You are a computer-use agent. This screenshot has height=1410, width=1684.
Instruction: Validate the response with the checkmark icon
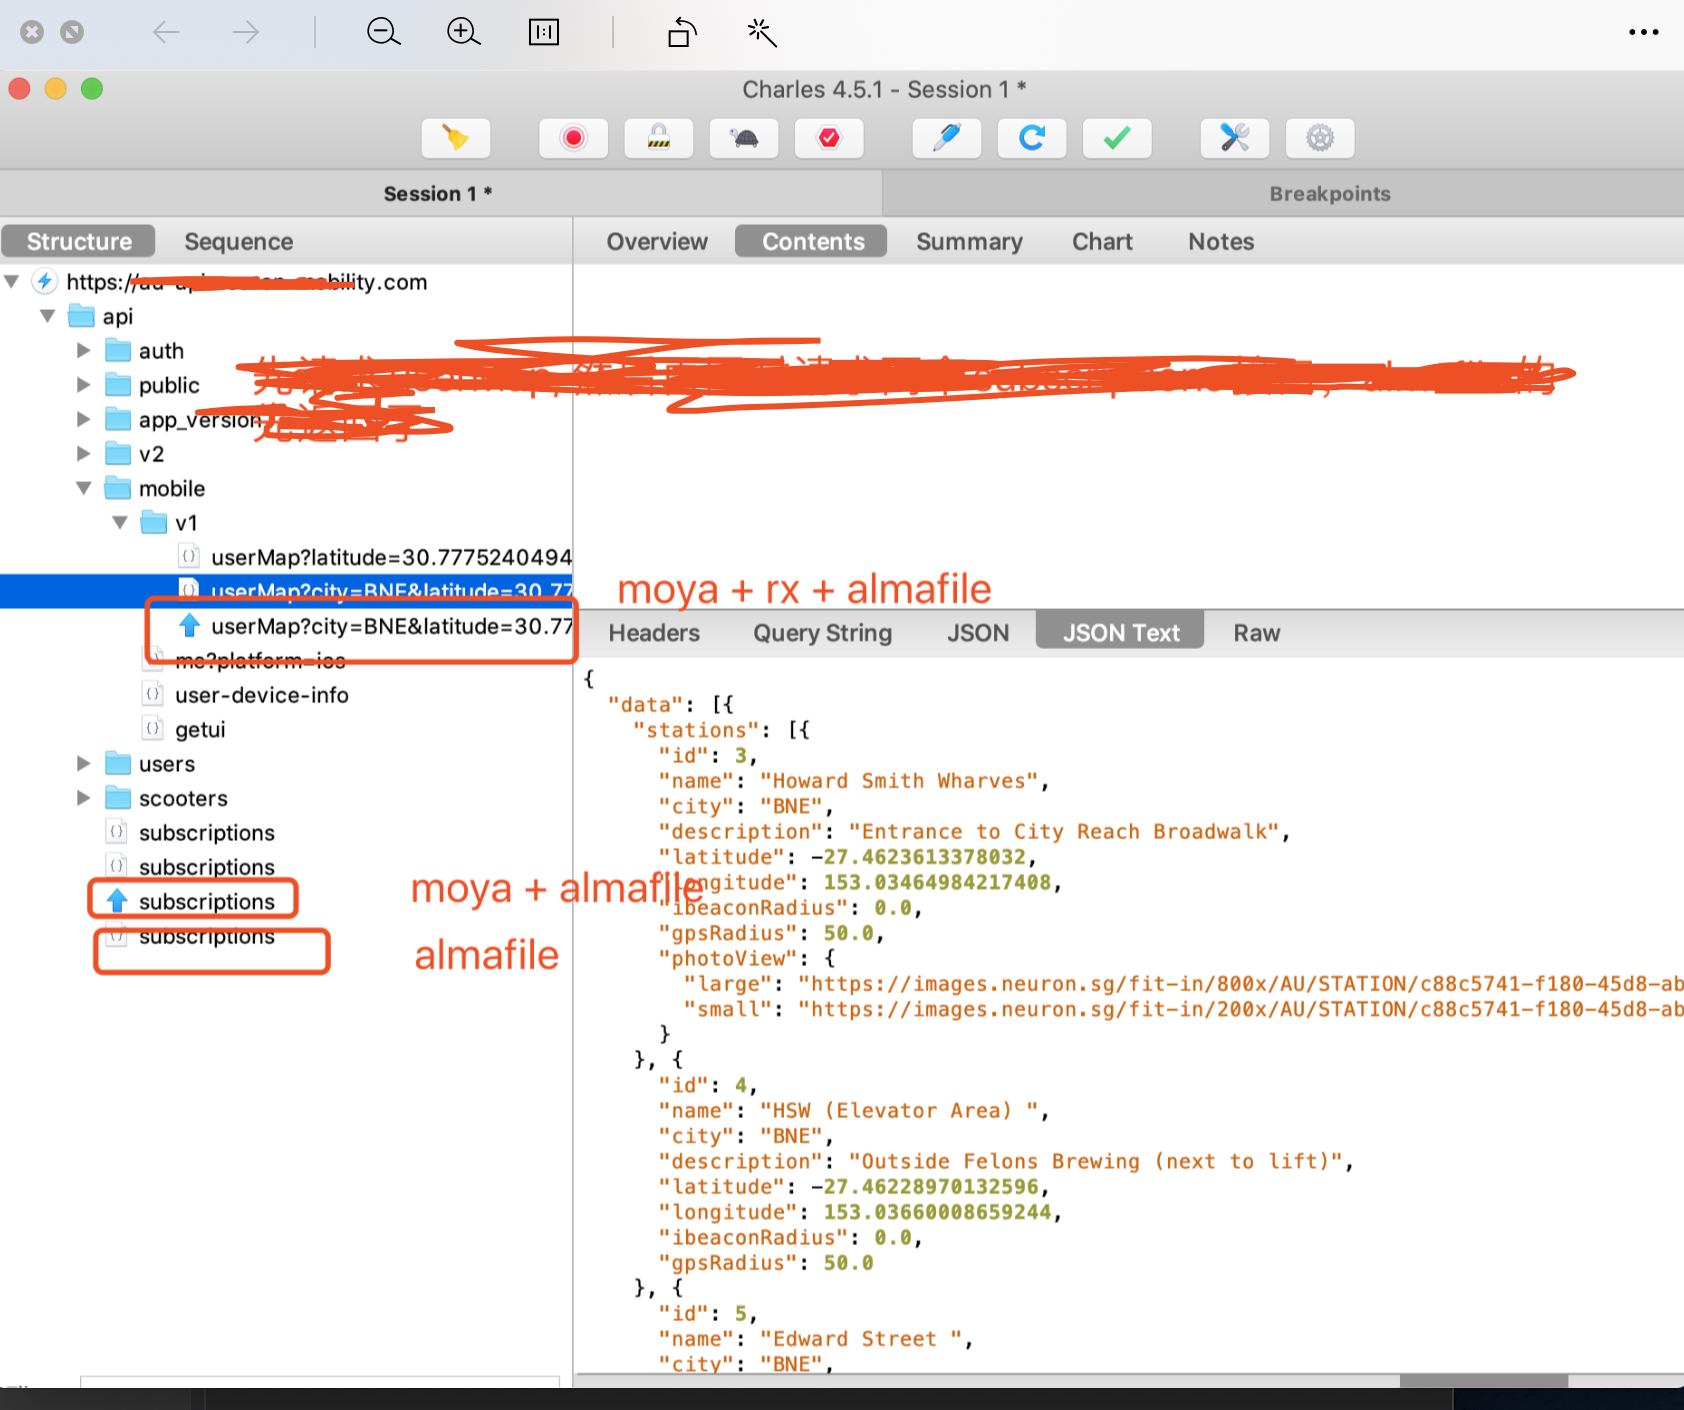(1117, 139)
